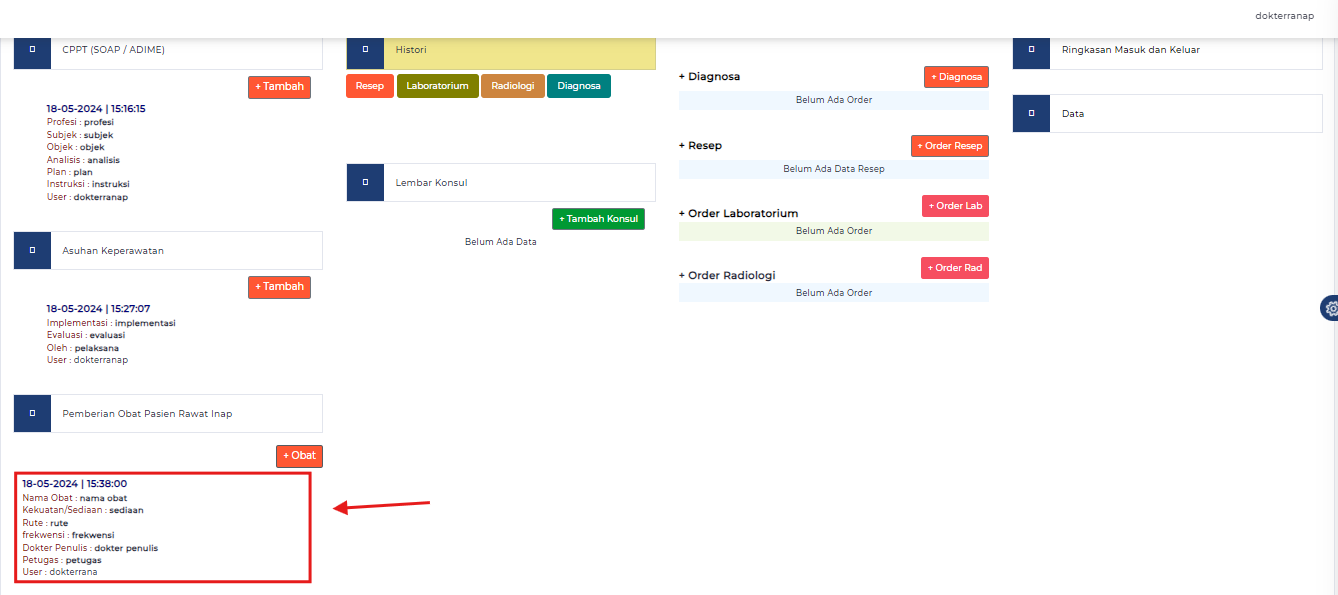Click the + Obat button
This screenshot has height=595, width=1338.
click(x=299, y=456)
